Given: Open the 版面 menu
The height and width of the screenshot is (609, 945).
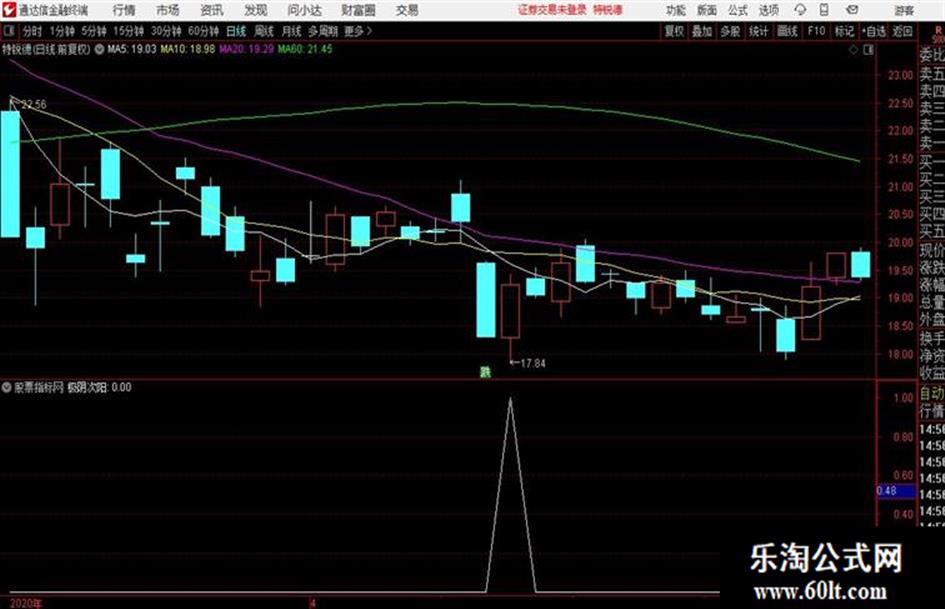Looking at the screenshot, I should [706, 10].
